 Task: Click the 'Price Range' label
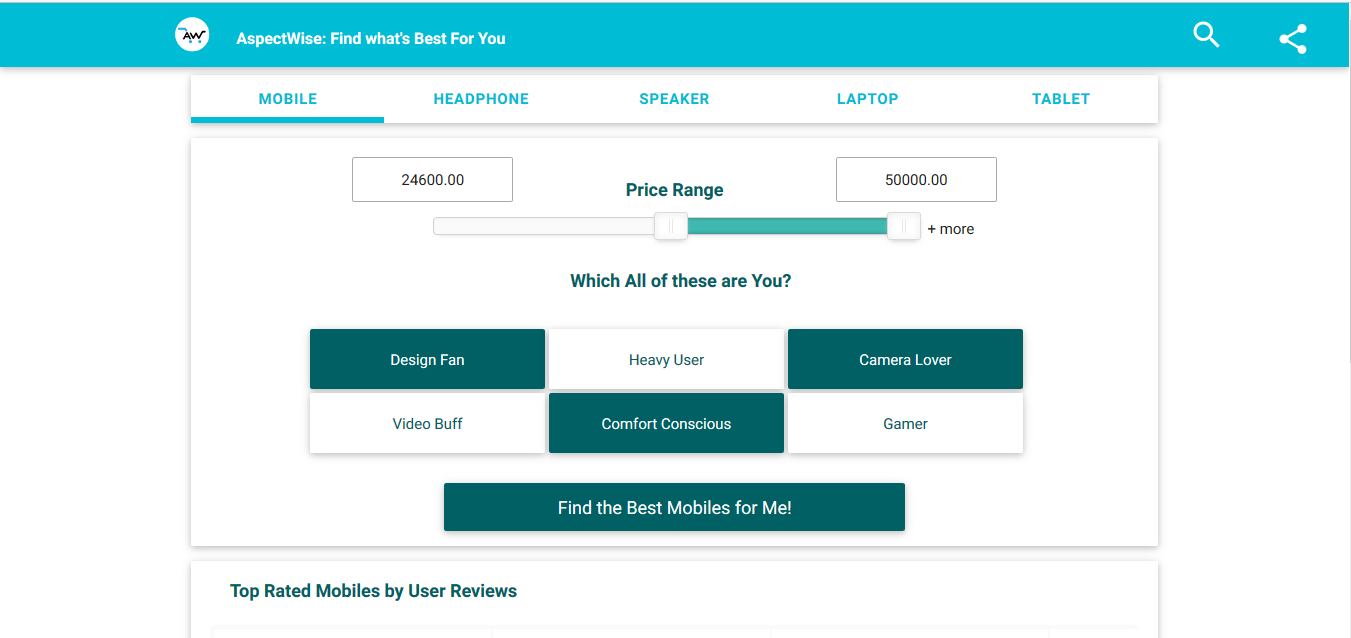[674, 190]
